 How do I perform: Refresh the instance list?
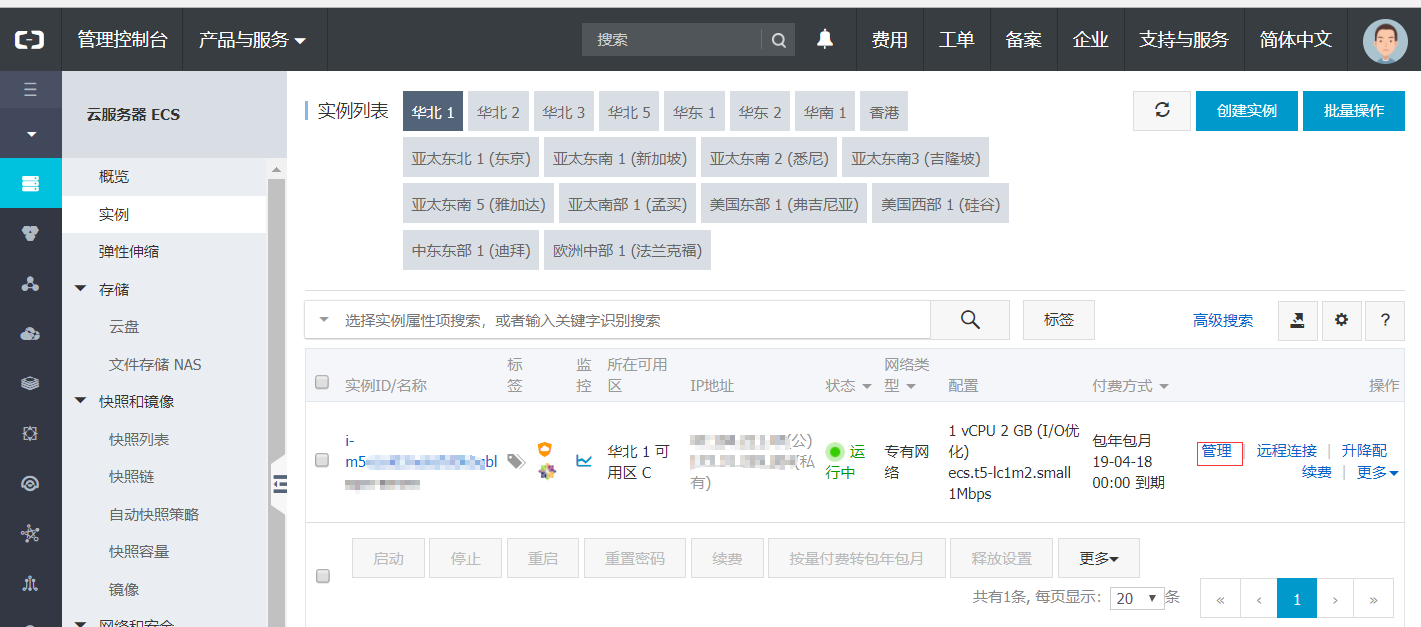click(x=1162, y=111)
